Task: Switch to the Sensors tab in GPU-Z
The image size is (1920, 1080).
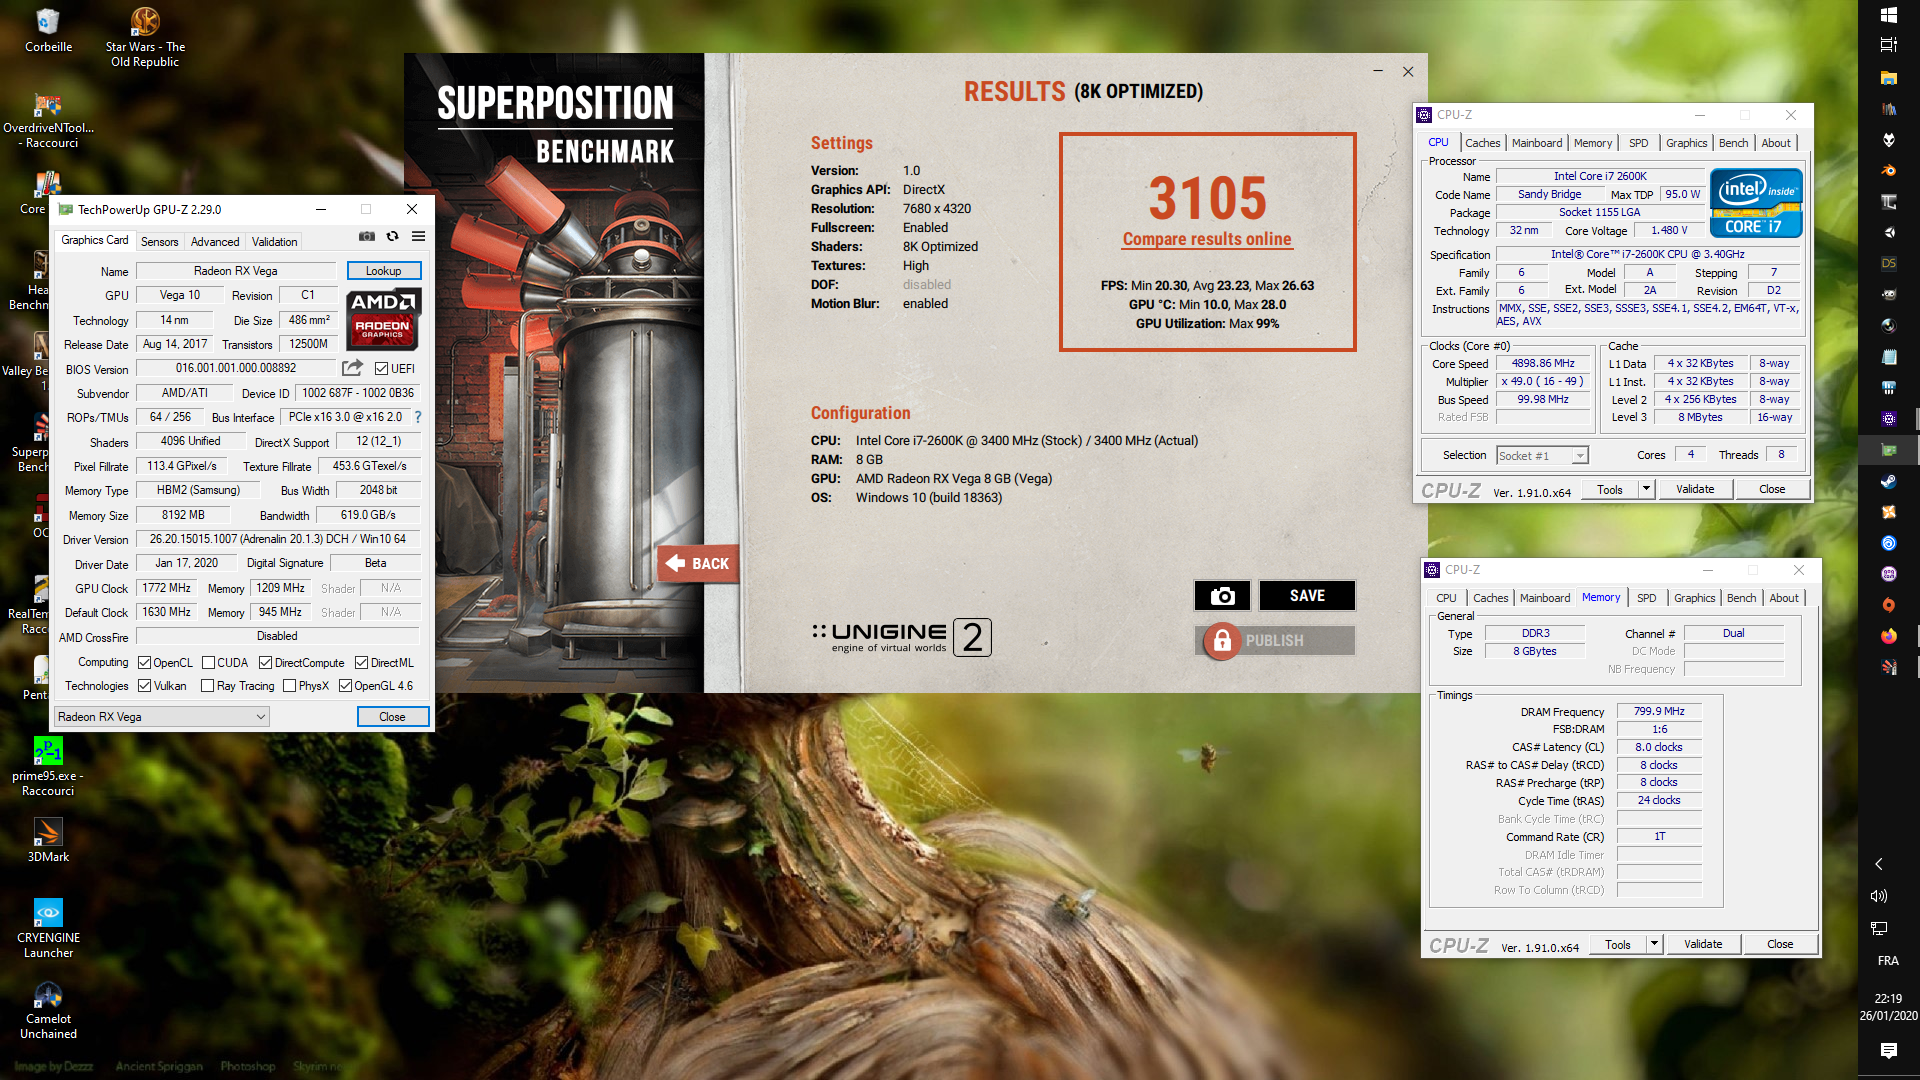Action: pyautogui.click(x=159, y=241)
